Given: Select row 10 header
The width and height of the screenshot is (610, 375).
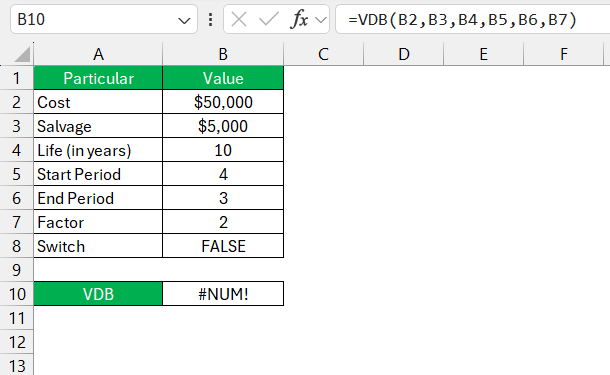Looking at the screenshot, I should point(16,294).
